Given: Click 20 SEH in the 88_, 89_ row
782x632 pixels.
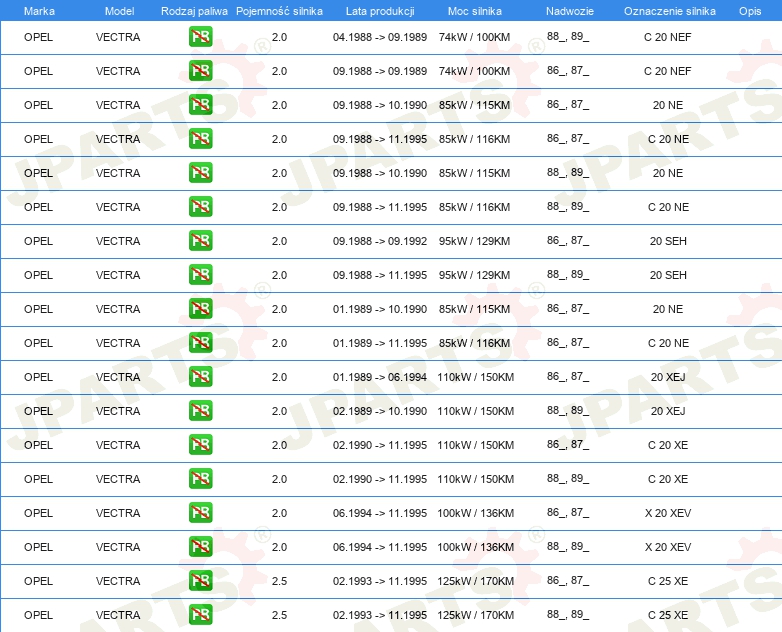Looking at the screenshot, I should coord(668,275).
